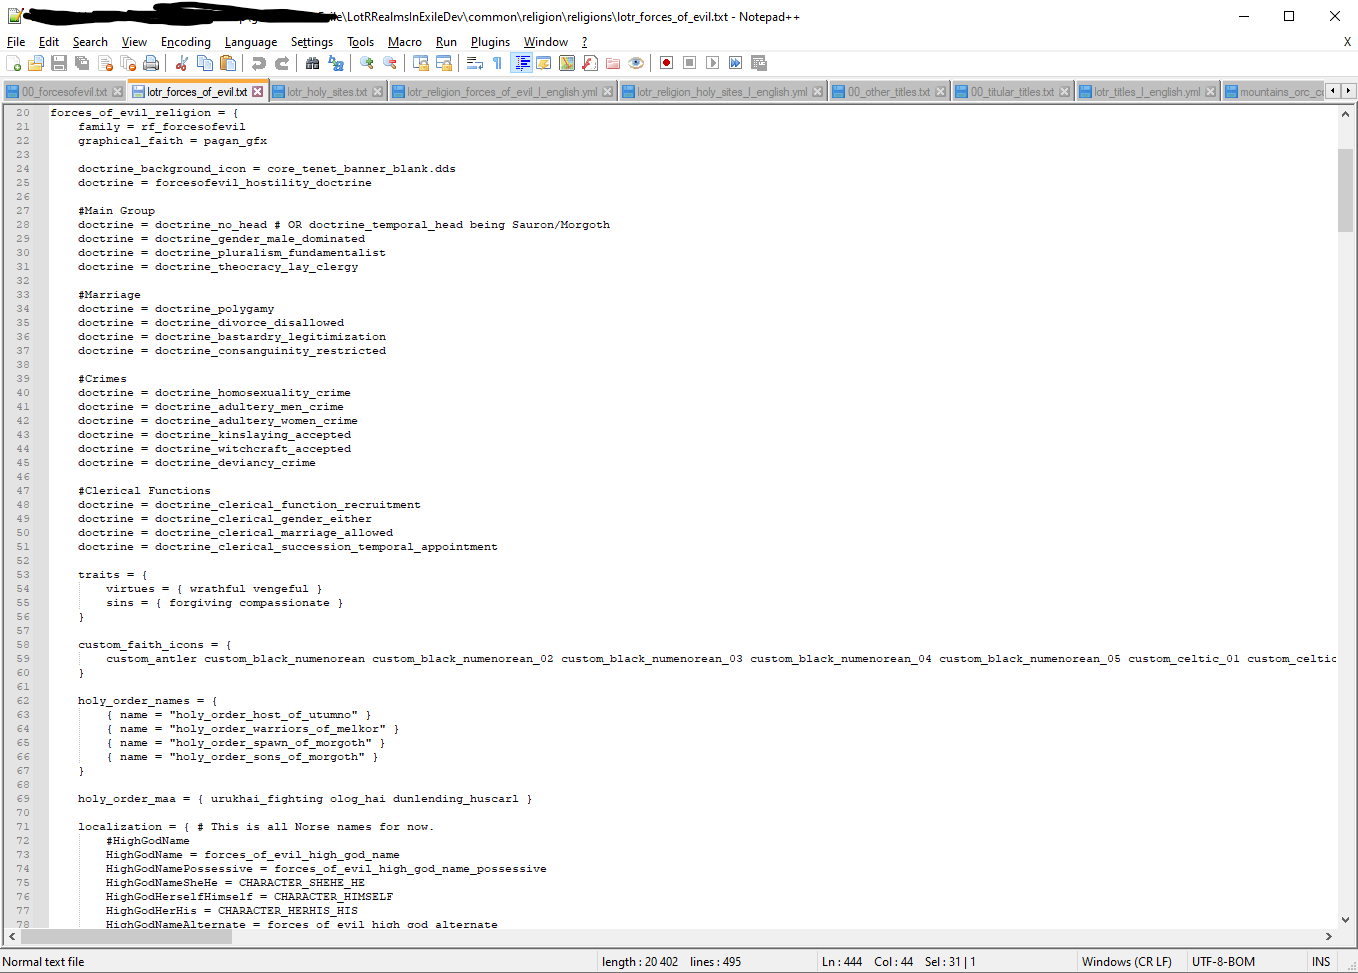
Task: Open the View menu
Action: pyautogui.click(x=134, y=42)
